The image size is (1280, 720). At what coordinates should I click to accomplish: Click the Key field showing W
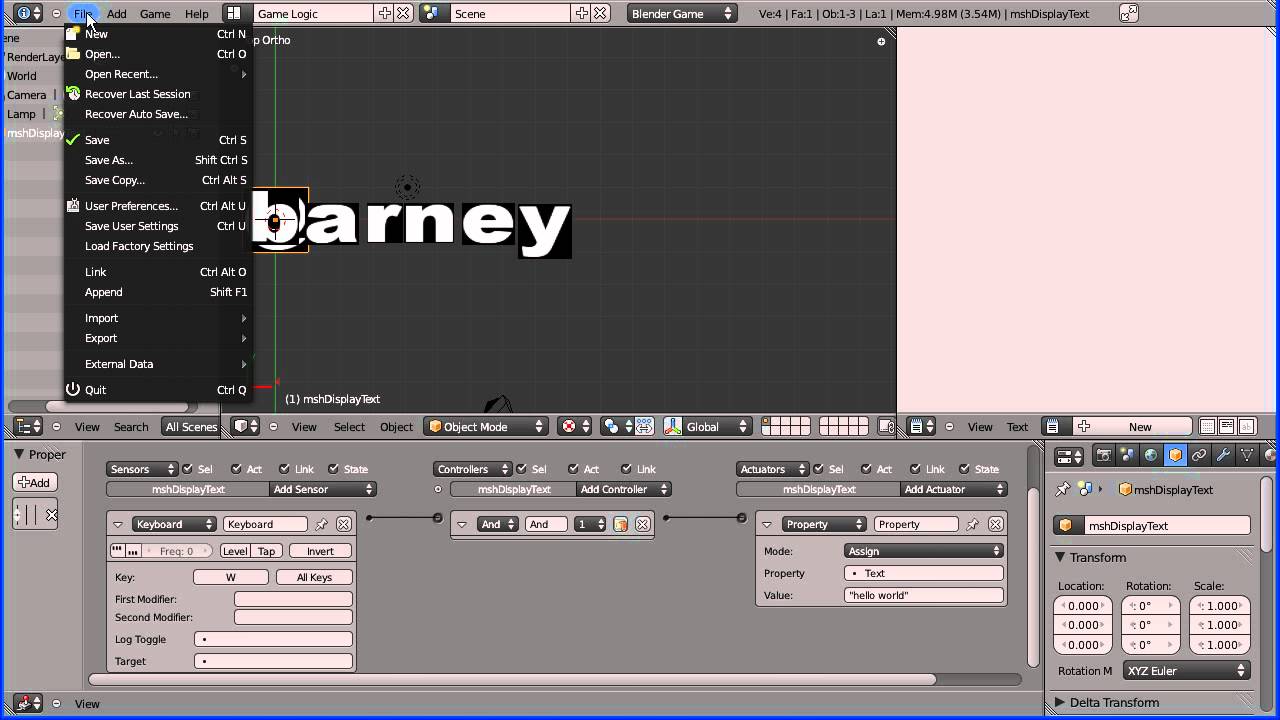click(x=231, y=577)
